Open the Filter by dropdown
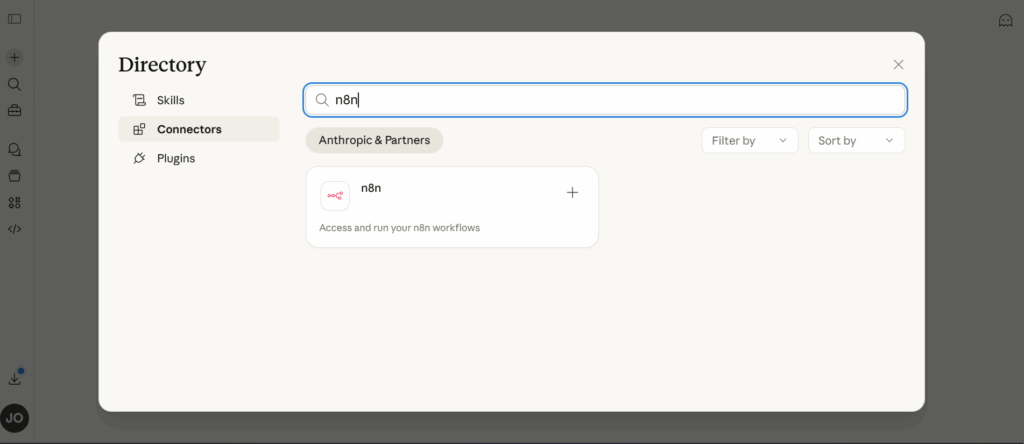This screenshot has height=444, width=1024. (x=749, y=141)
